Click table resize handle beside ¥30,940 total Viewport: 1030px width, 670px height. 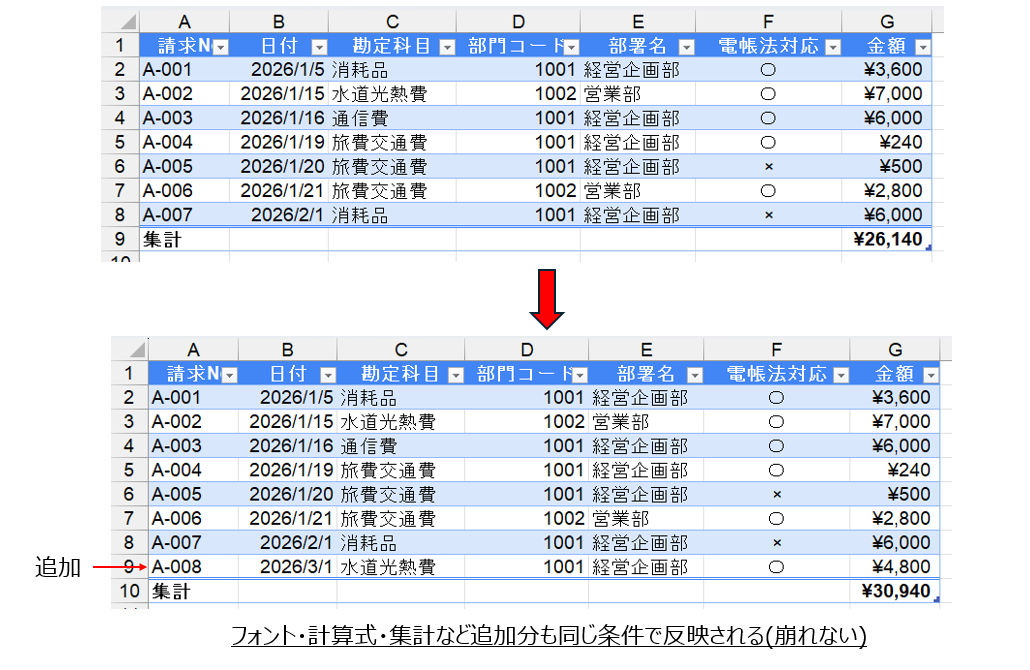click(x=937, y=598)
